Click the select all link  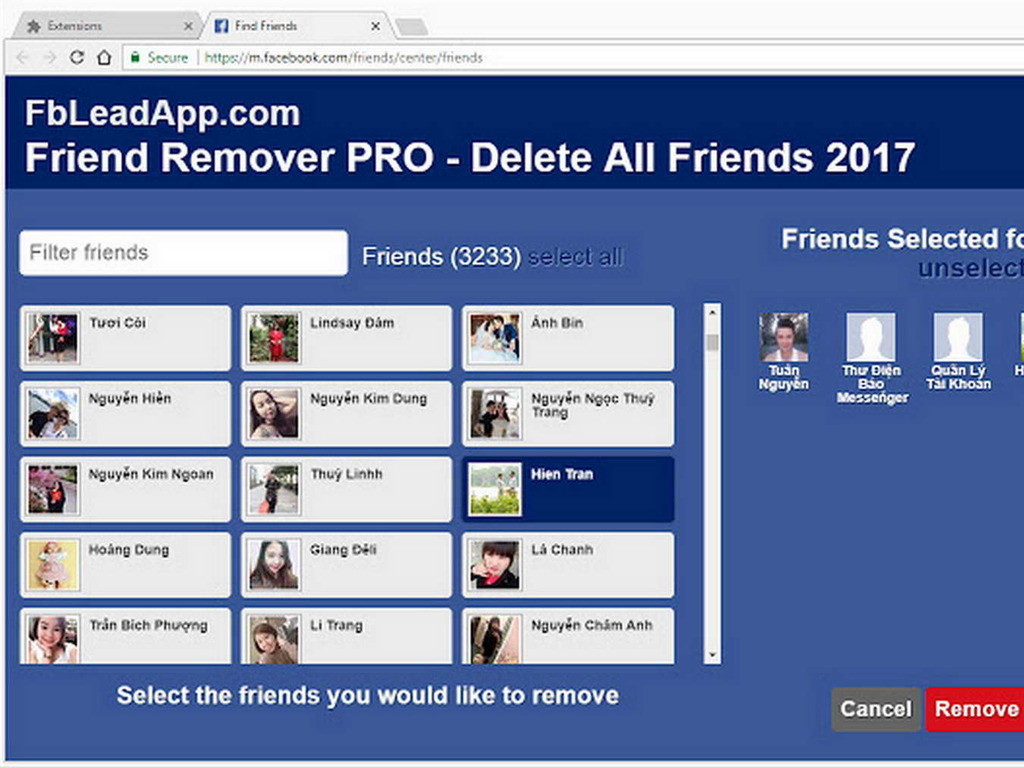pos(575,257)
